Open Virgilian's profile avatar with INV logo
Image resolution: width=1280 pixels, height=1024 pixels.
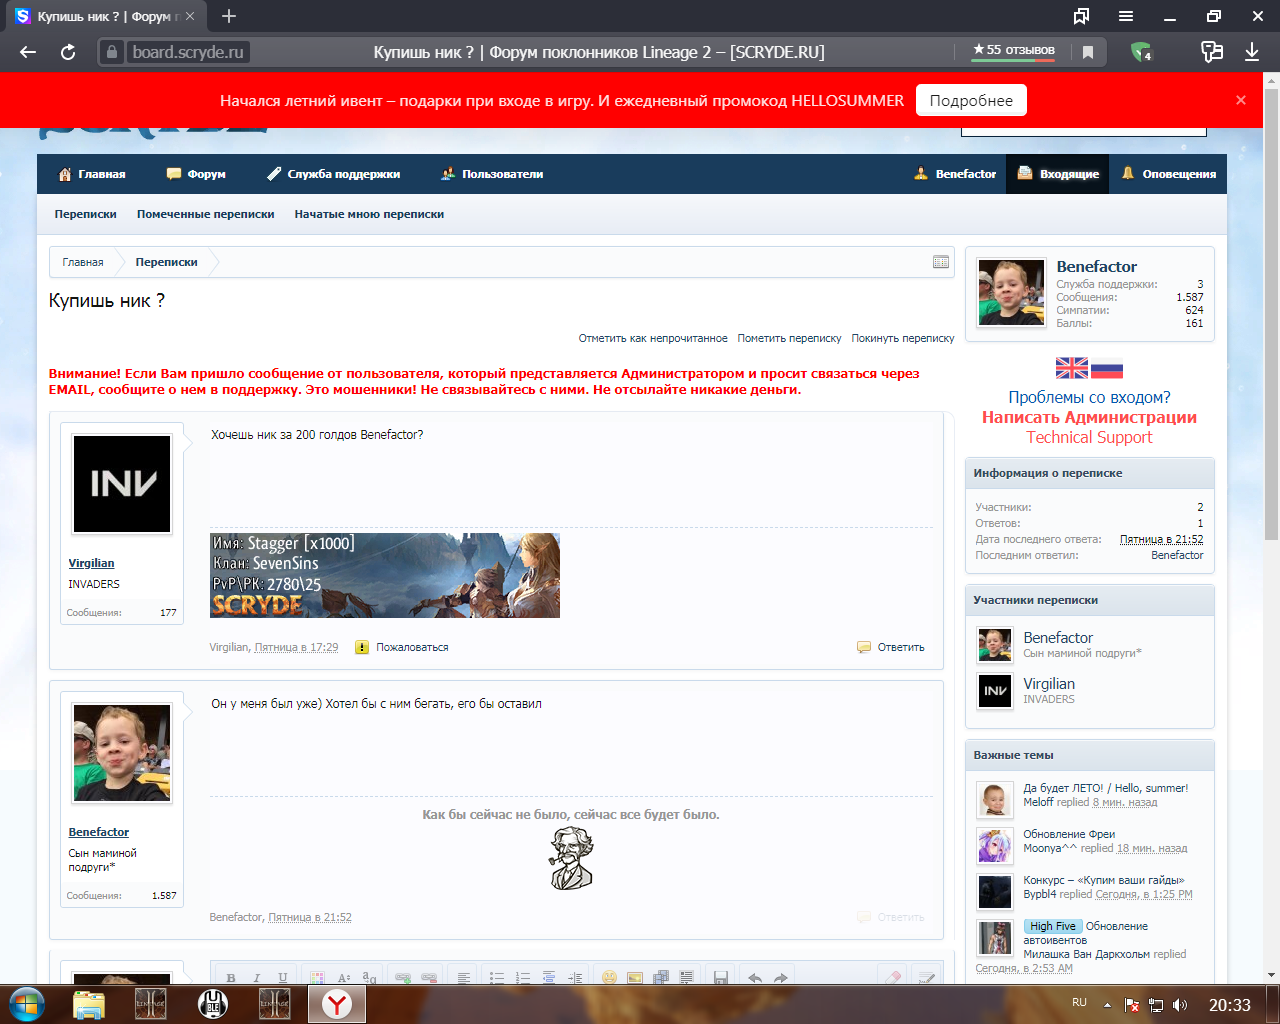point(122,484)
